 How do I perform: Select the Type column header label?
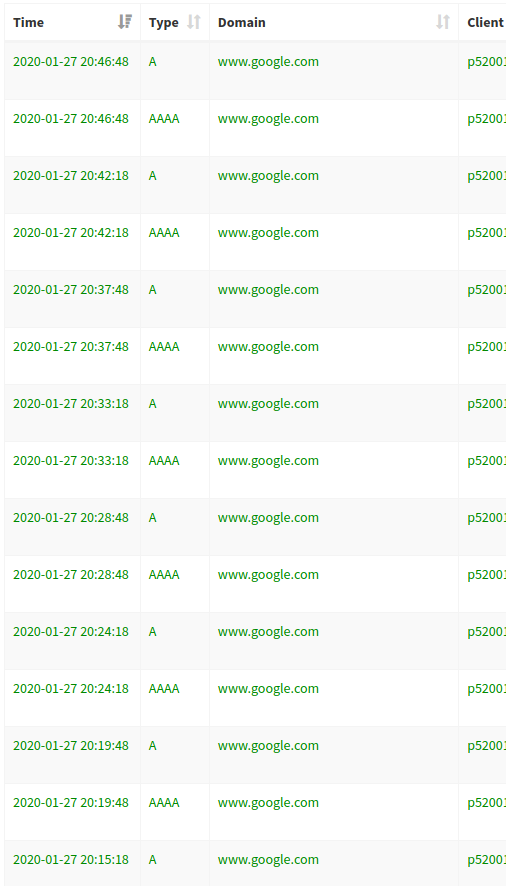click(x=163, y=23)
